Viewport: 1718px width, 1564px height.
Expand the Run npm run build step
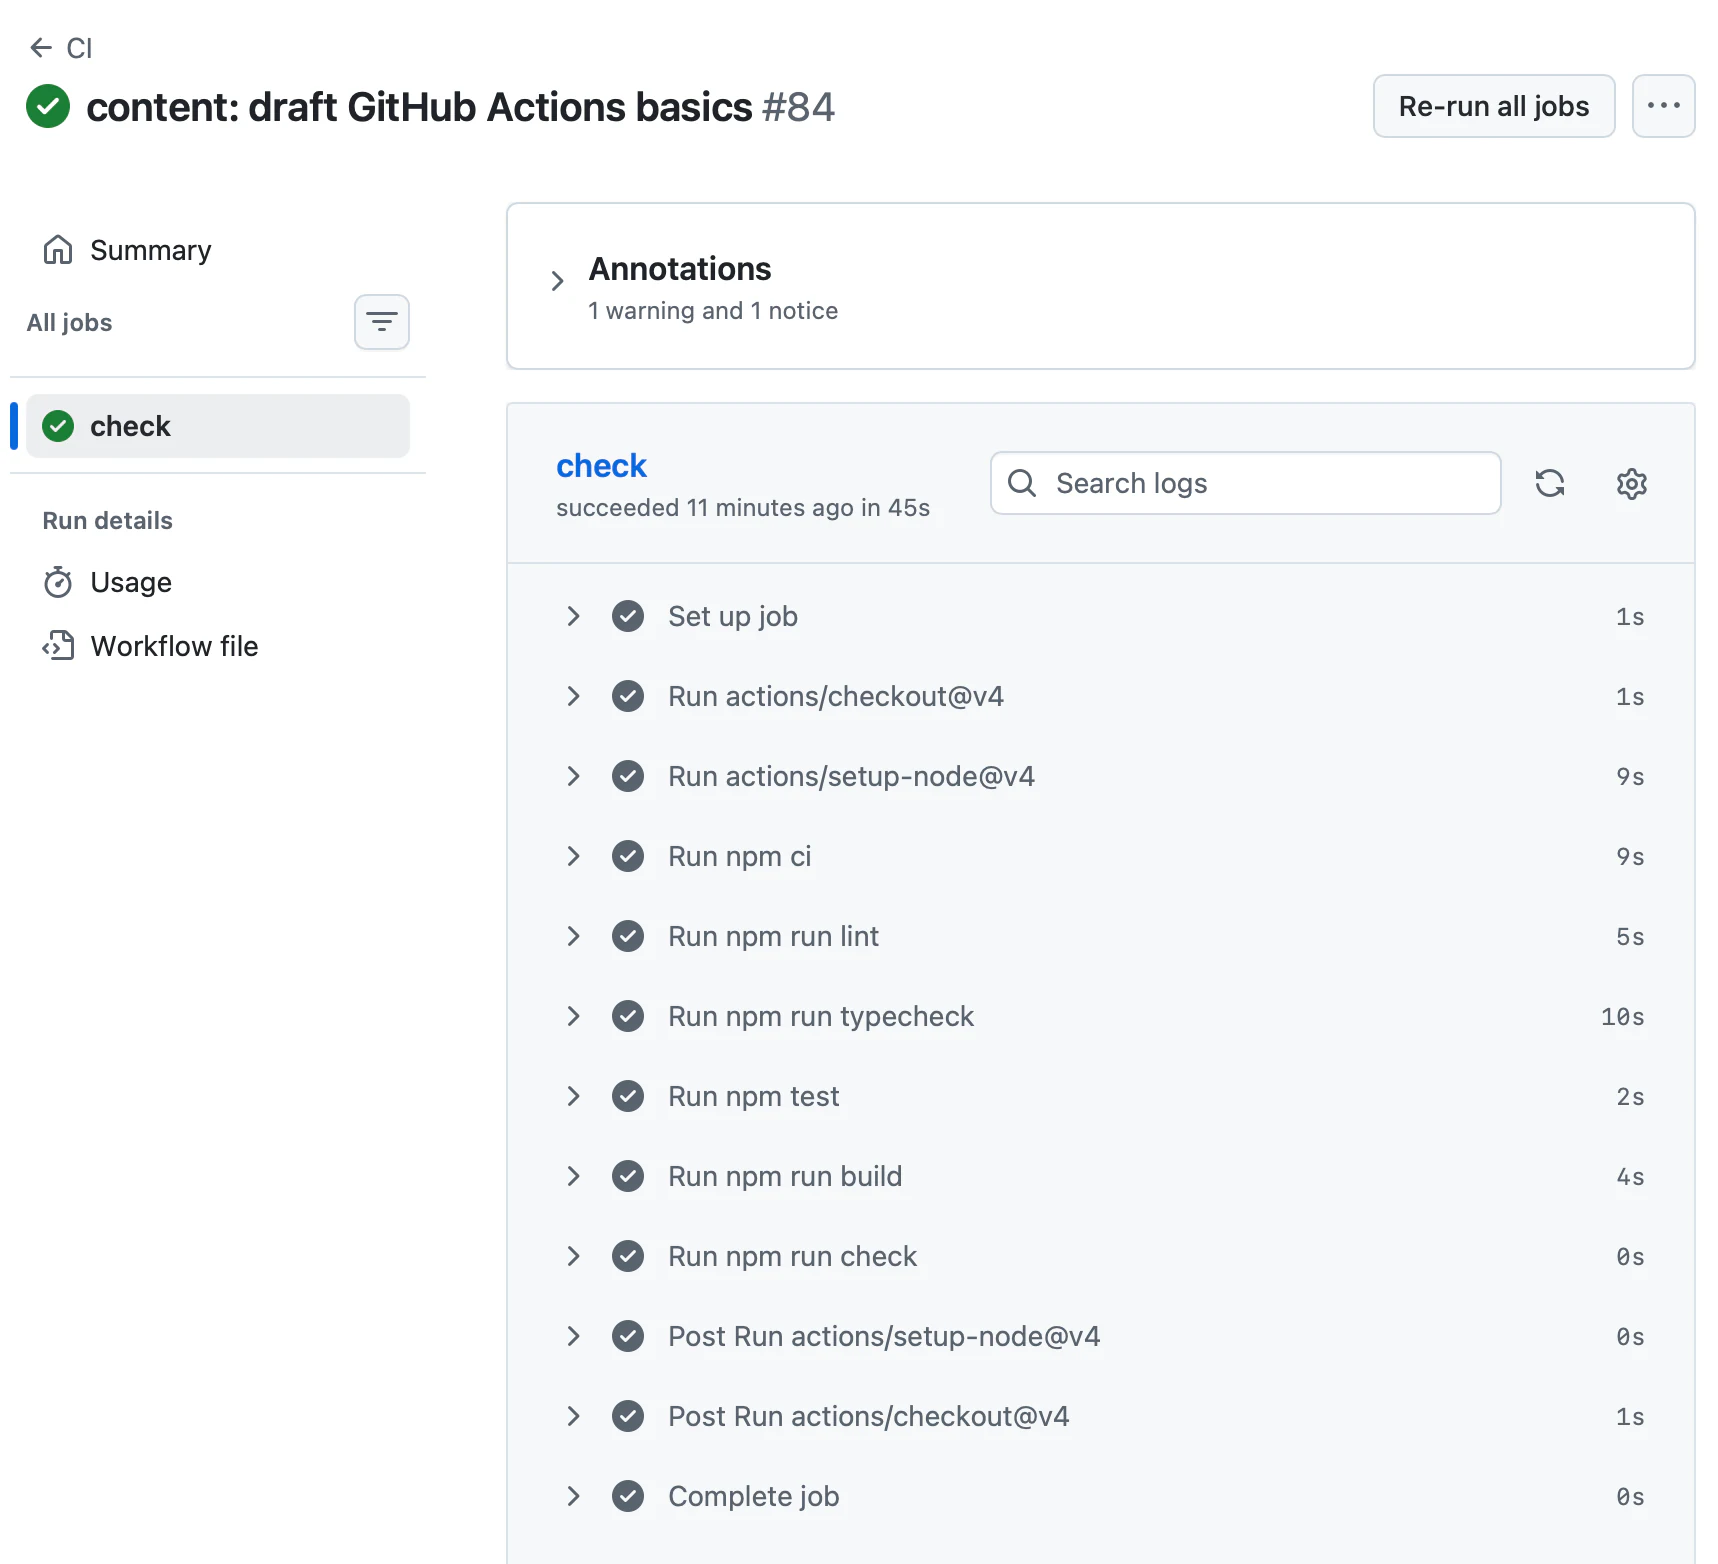(1100, 1176)
